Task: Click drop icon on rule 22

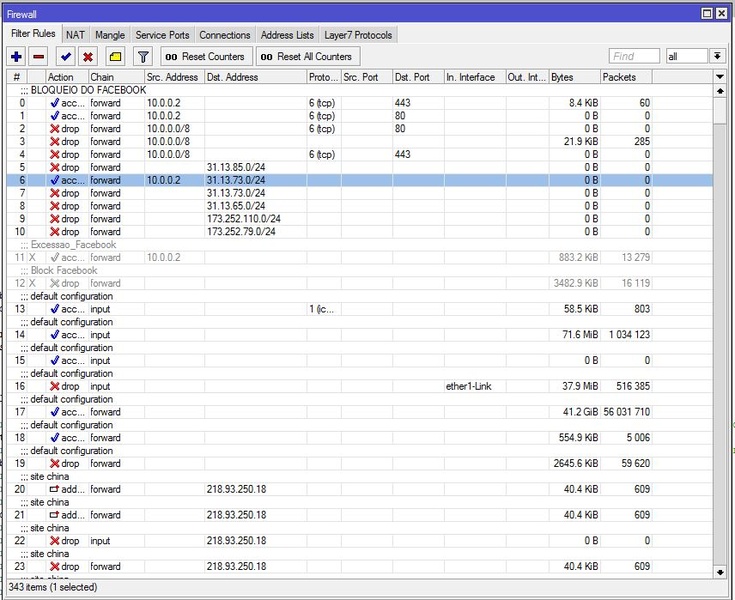Action: (55, 540)
